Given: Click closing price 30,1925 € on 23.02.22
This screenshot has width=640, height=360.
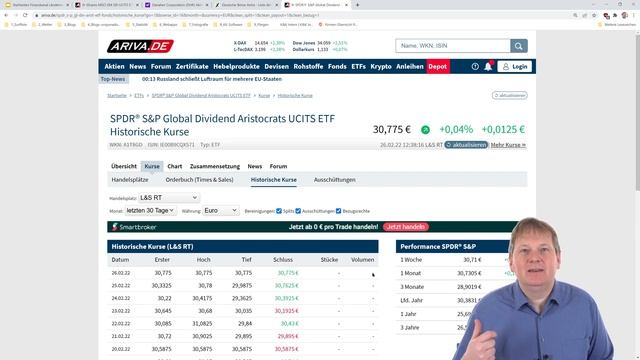Looking at the screenshot, I should click(286, 311).
